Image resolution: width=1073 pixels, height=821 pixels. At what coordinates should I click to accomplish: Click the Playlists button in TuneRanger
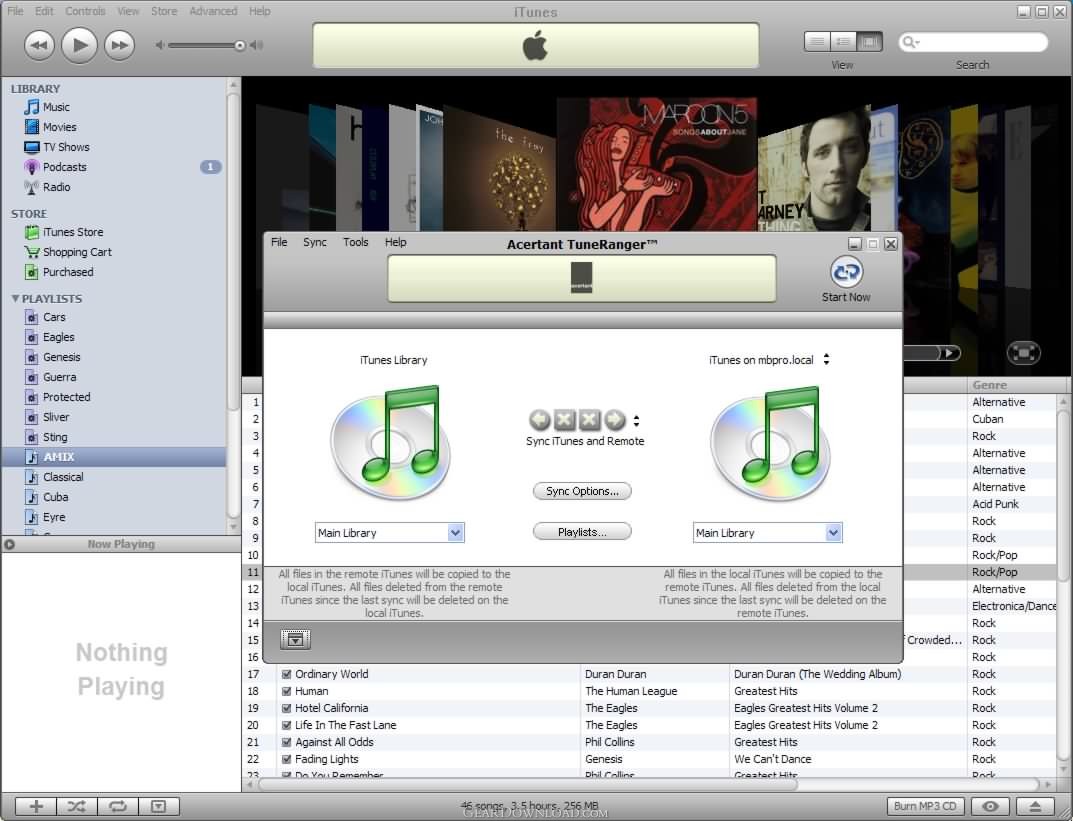(582, 532)
